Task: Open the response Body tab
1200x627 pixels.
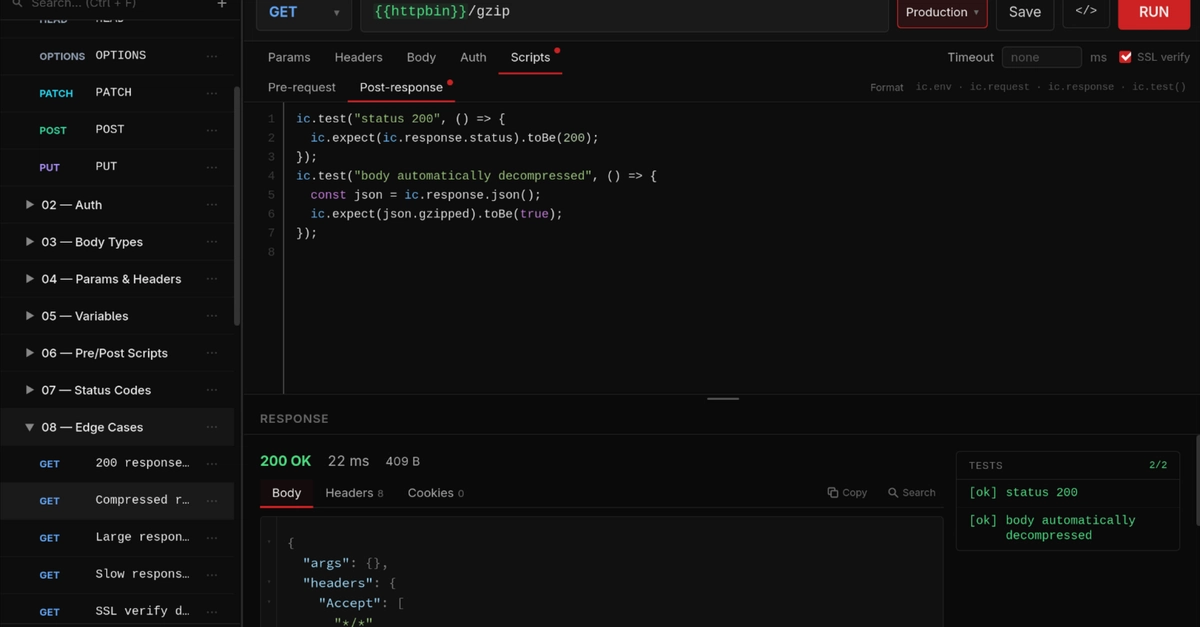Action: (x=286, y=493)
